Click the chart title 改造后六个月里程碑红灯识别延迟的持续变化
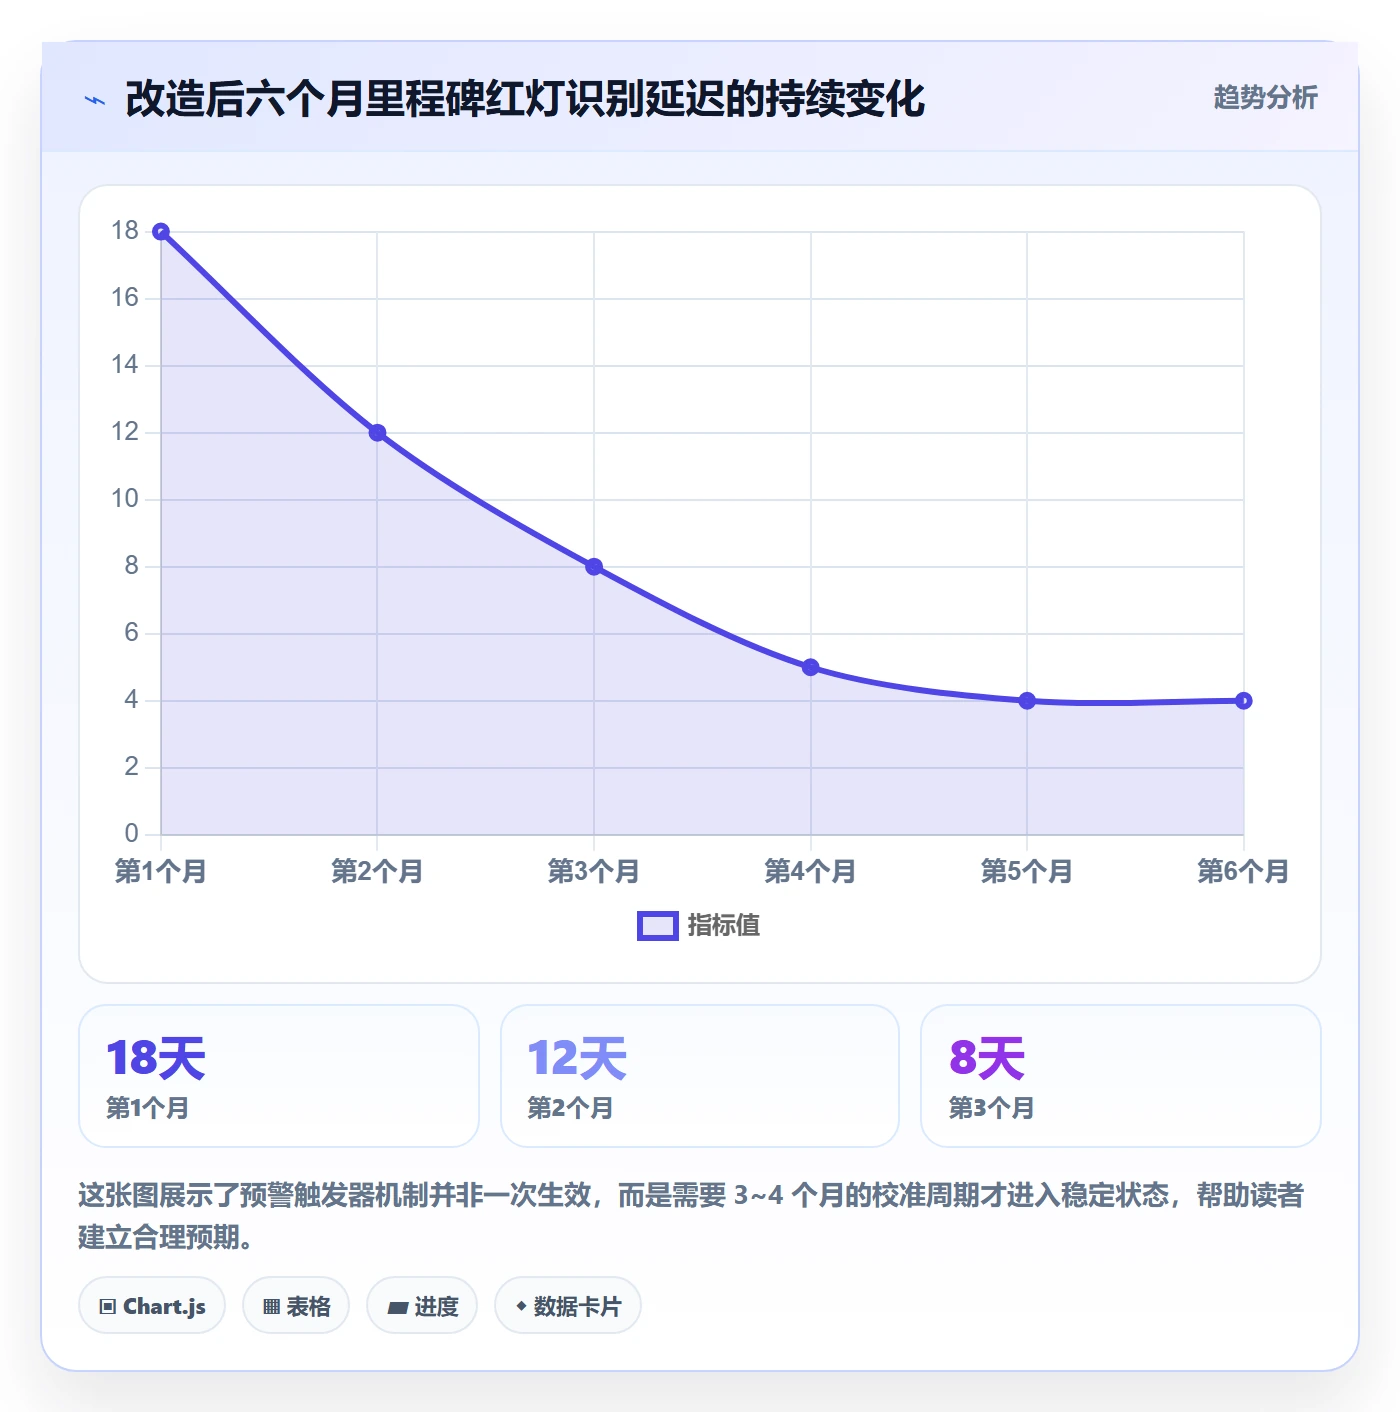 click(525, 99)
